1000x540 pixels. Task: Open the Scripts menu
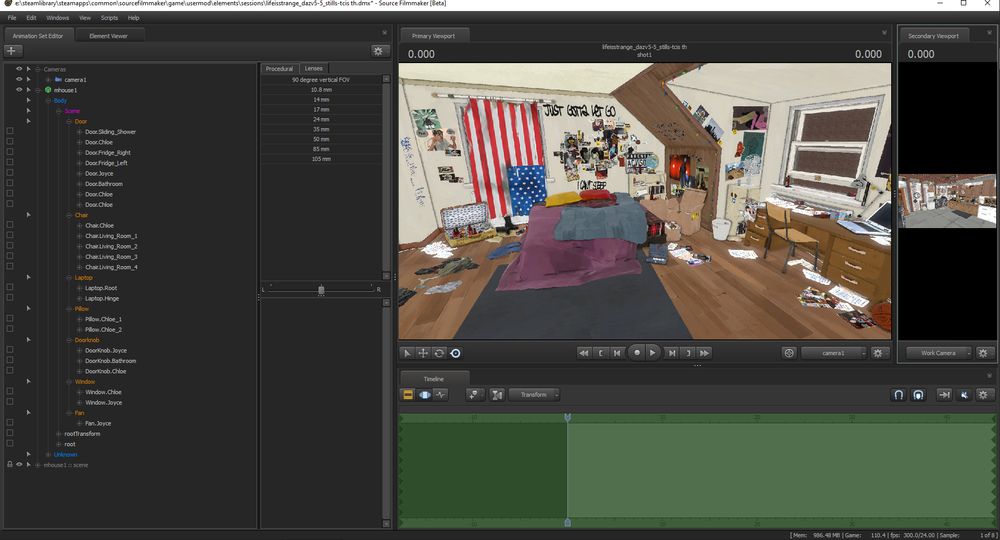tap(109, 18)
